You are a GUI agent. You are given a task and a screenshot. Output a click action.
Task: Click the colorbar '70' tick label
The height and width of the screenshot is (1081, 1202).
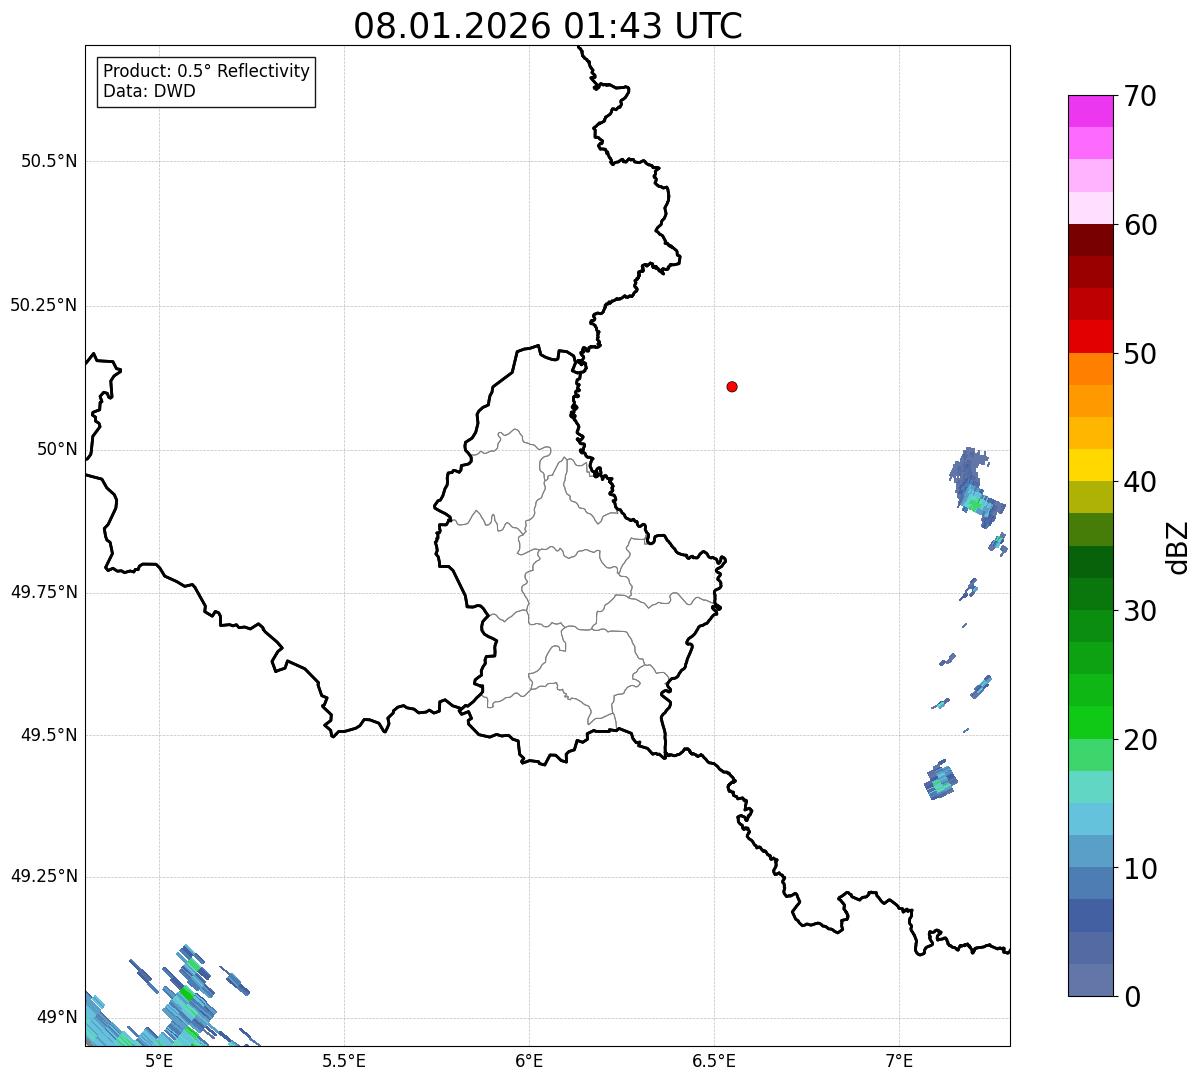pos(1140,97)
